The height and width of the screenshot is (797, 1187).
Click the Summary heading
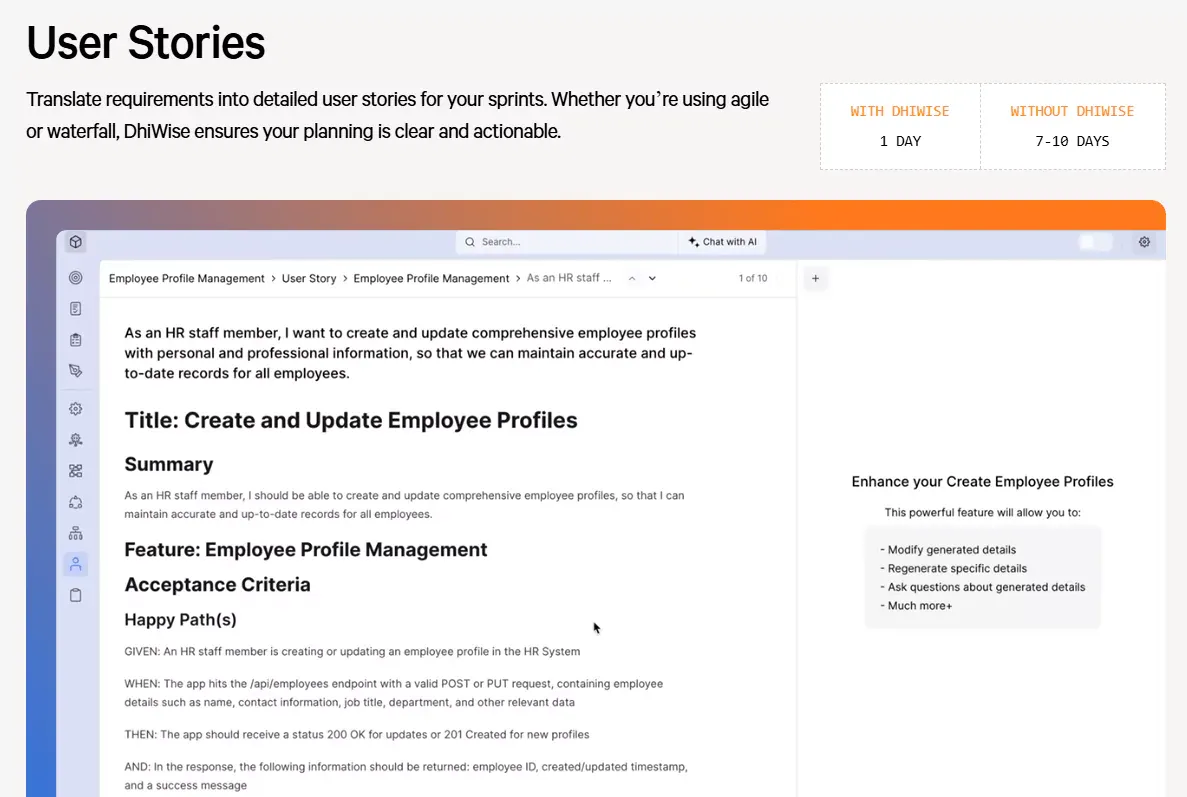[169, 464]
